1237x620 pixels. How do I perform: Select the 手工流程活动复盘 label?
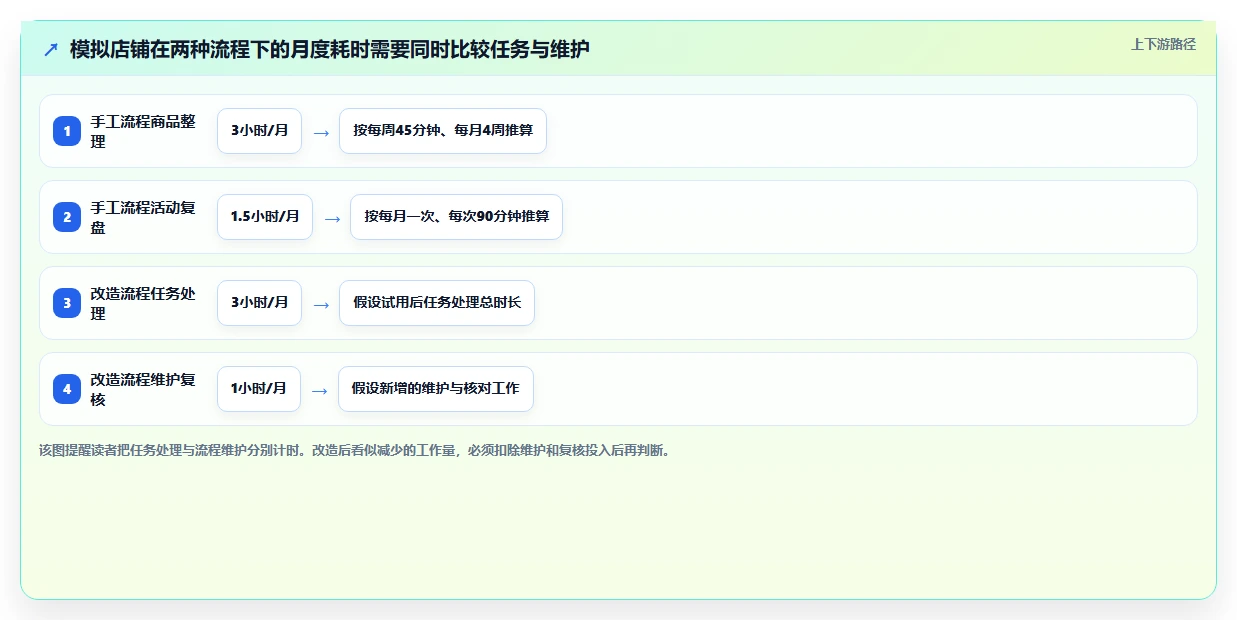[143, 217]
